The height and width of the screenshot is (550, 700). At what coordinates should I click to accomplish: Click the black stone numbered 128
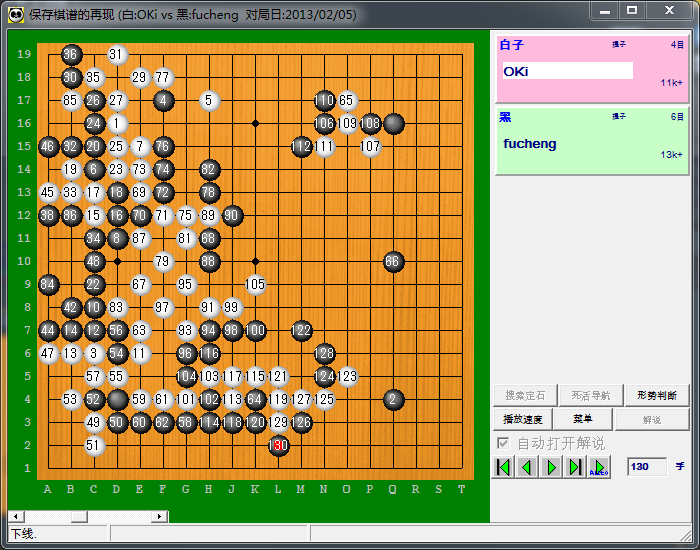pyautogui.click(x=325, y=354)
